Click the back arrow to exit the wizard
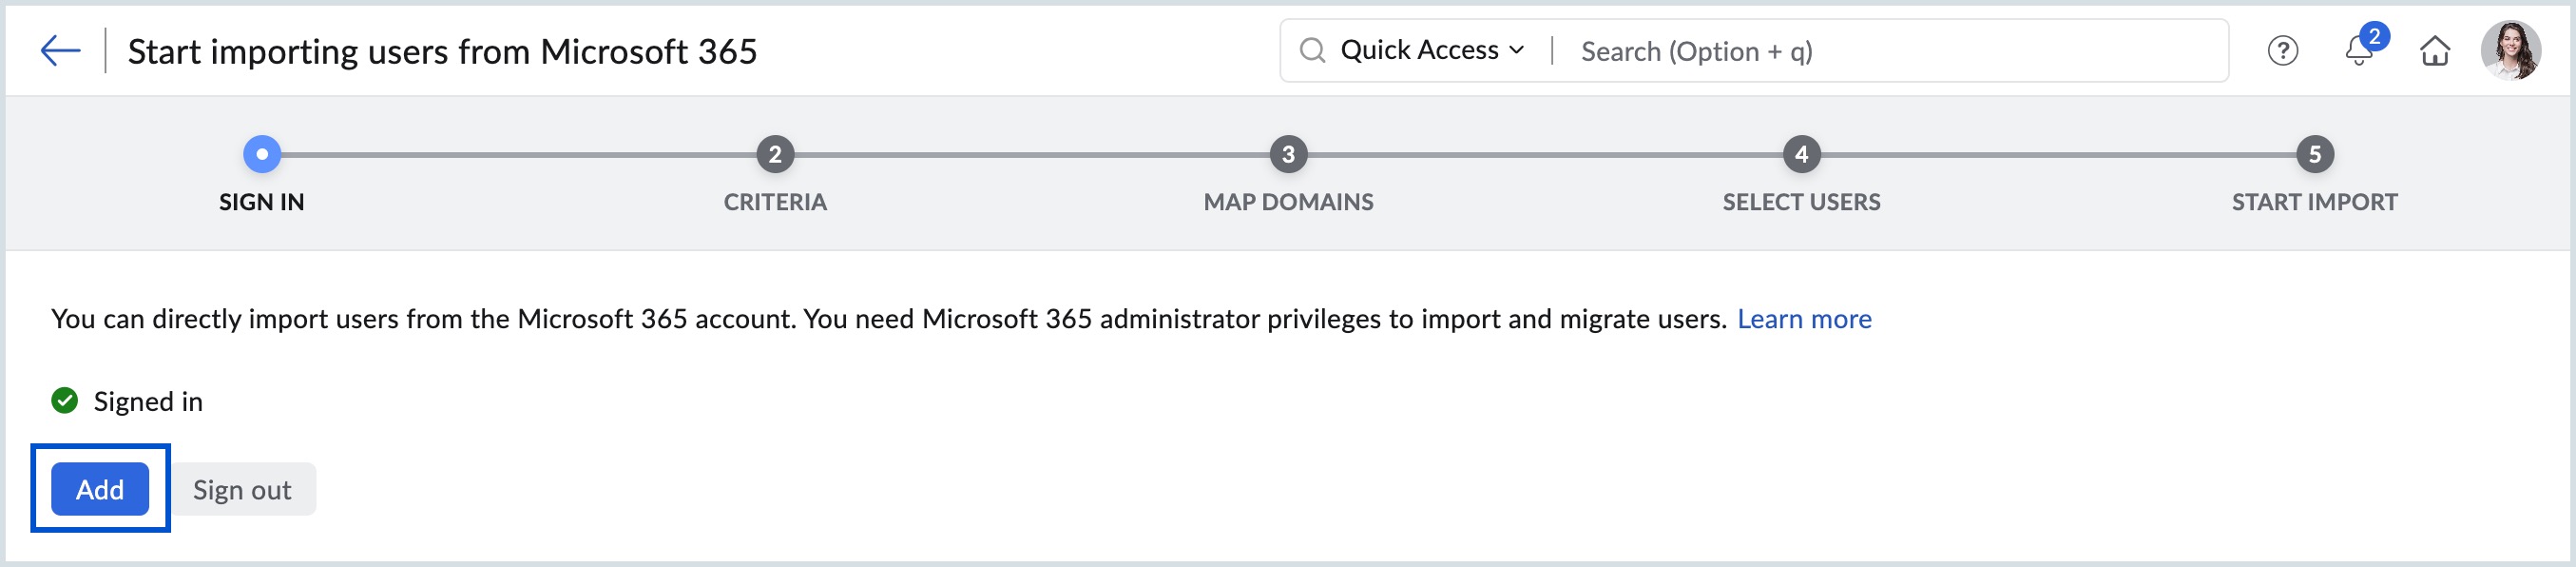 (60, 49)
